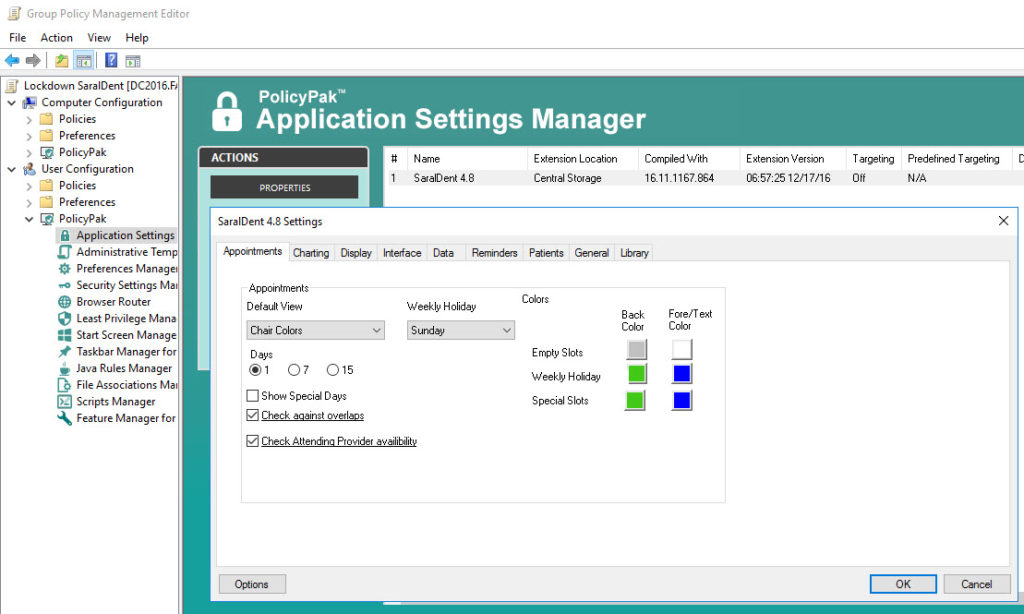Click the Show/Hide Action Pane toolbar icon
The image size is (1024, 614).
tap(133, 61)
